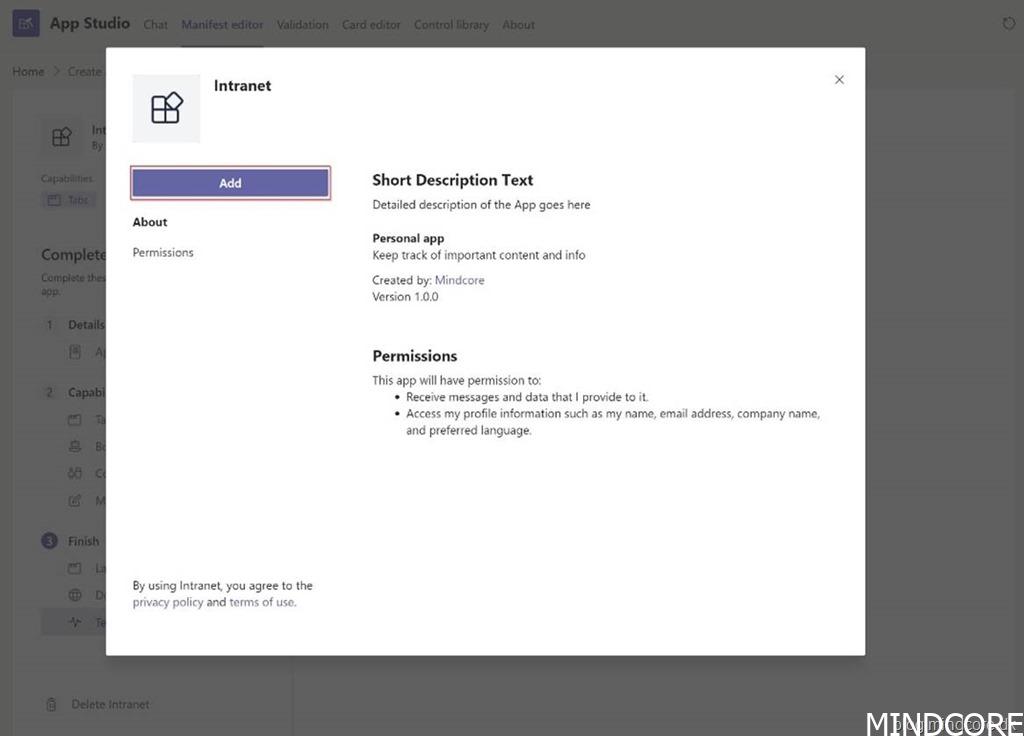Click the Intranet app icon in dialog

166,108
